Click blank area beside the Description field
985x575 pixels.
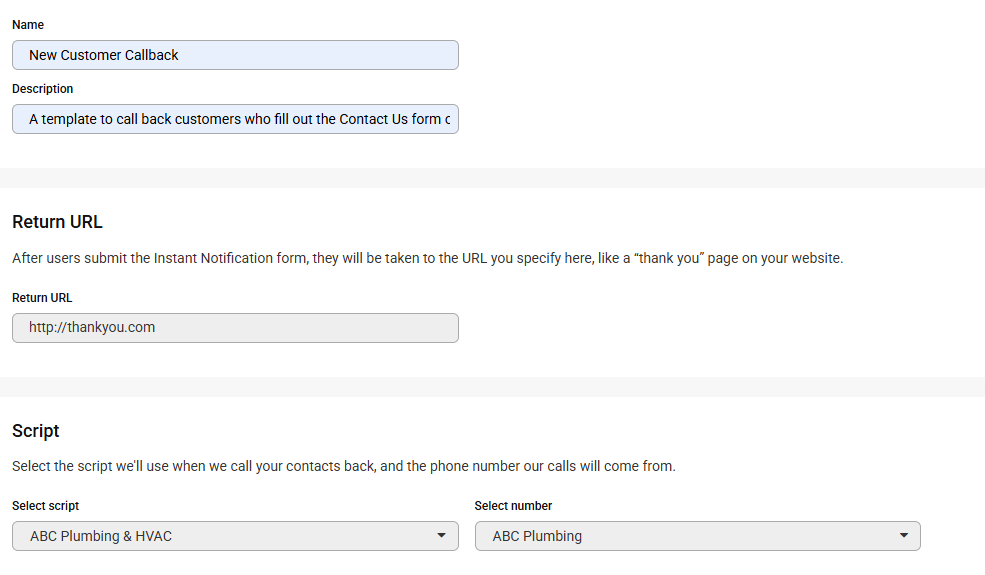tap(716, 119)
